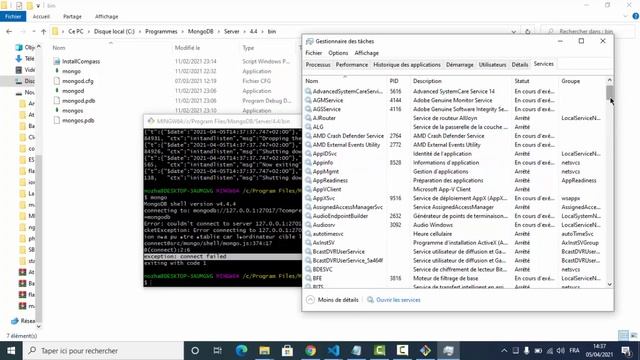Click the volume icon in system tray
This screenshot has height=360, width=640.
pyautogui.click(x=561, y=351)
